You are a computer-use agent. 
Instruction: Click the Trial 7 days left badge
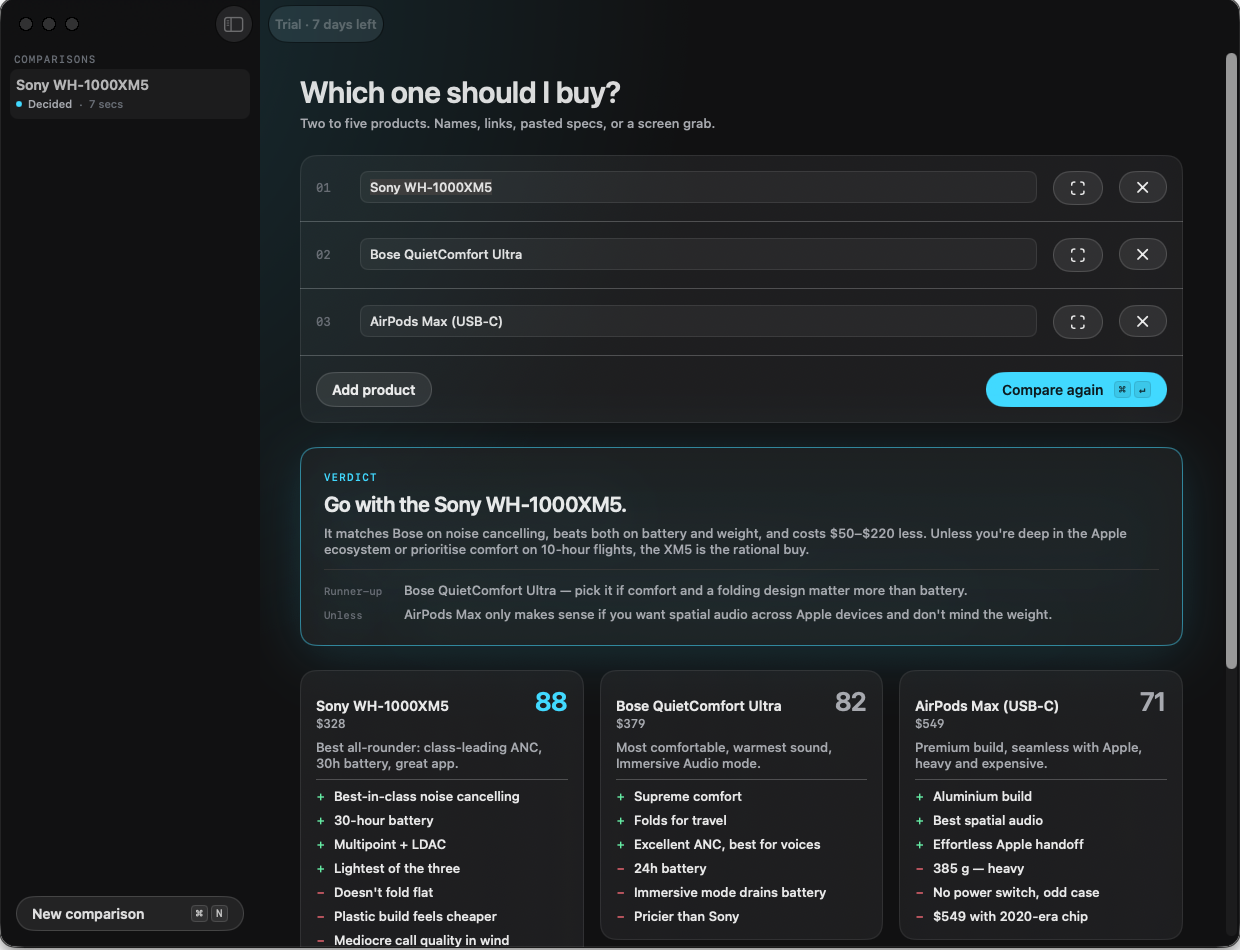pyautogui.click(x=325, y=24)
